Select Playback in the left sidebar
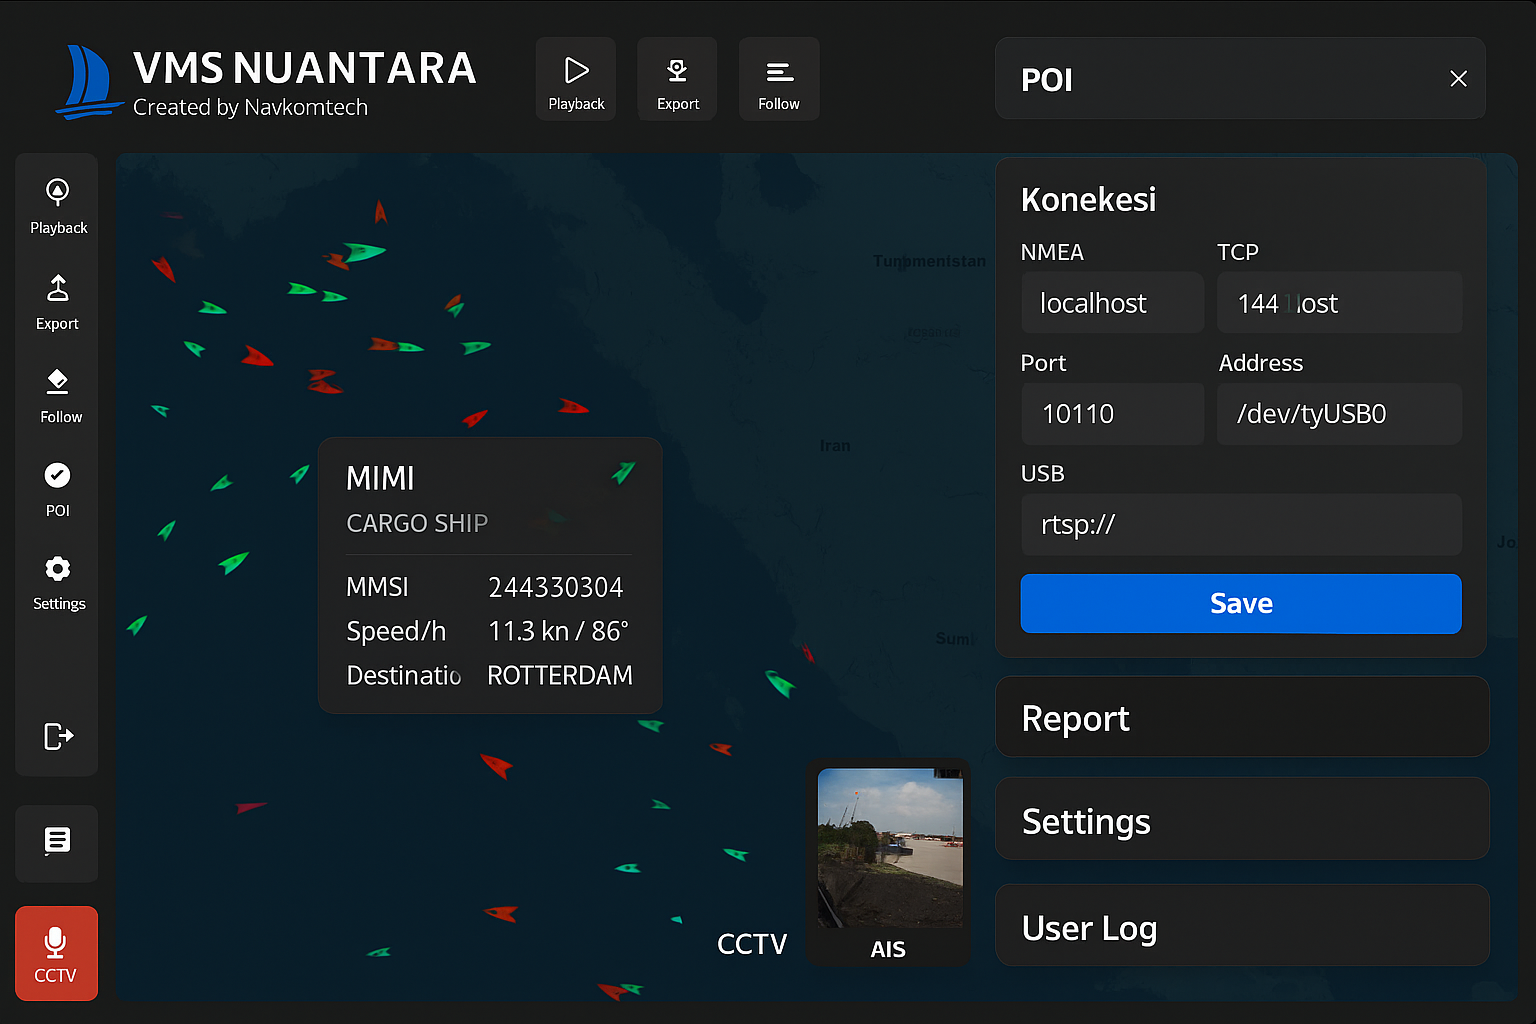Screen dimensions: 1536x1024 pos(57,205)
